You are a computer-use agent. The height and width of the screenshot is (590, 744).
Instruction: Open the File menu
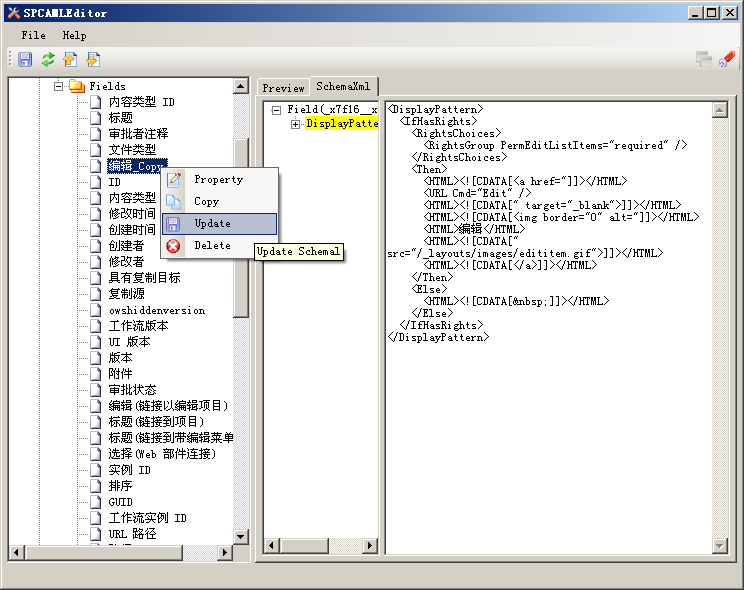(x=33, y=35)
